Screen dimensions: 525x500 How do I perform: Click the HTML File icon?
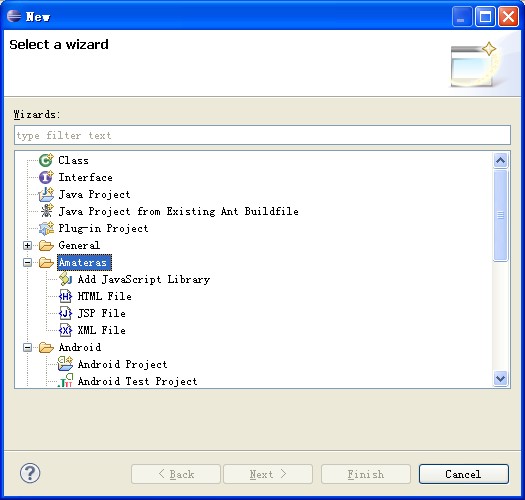pos(65,296)
